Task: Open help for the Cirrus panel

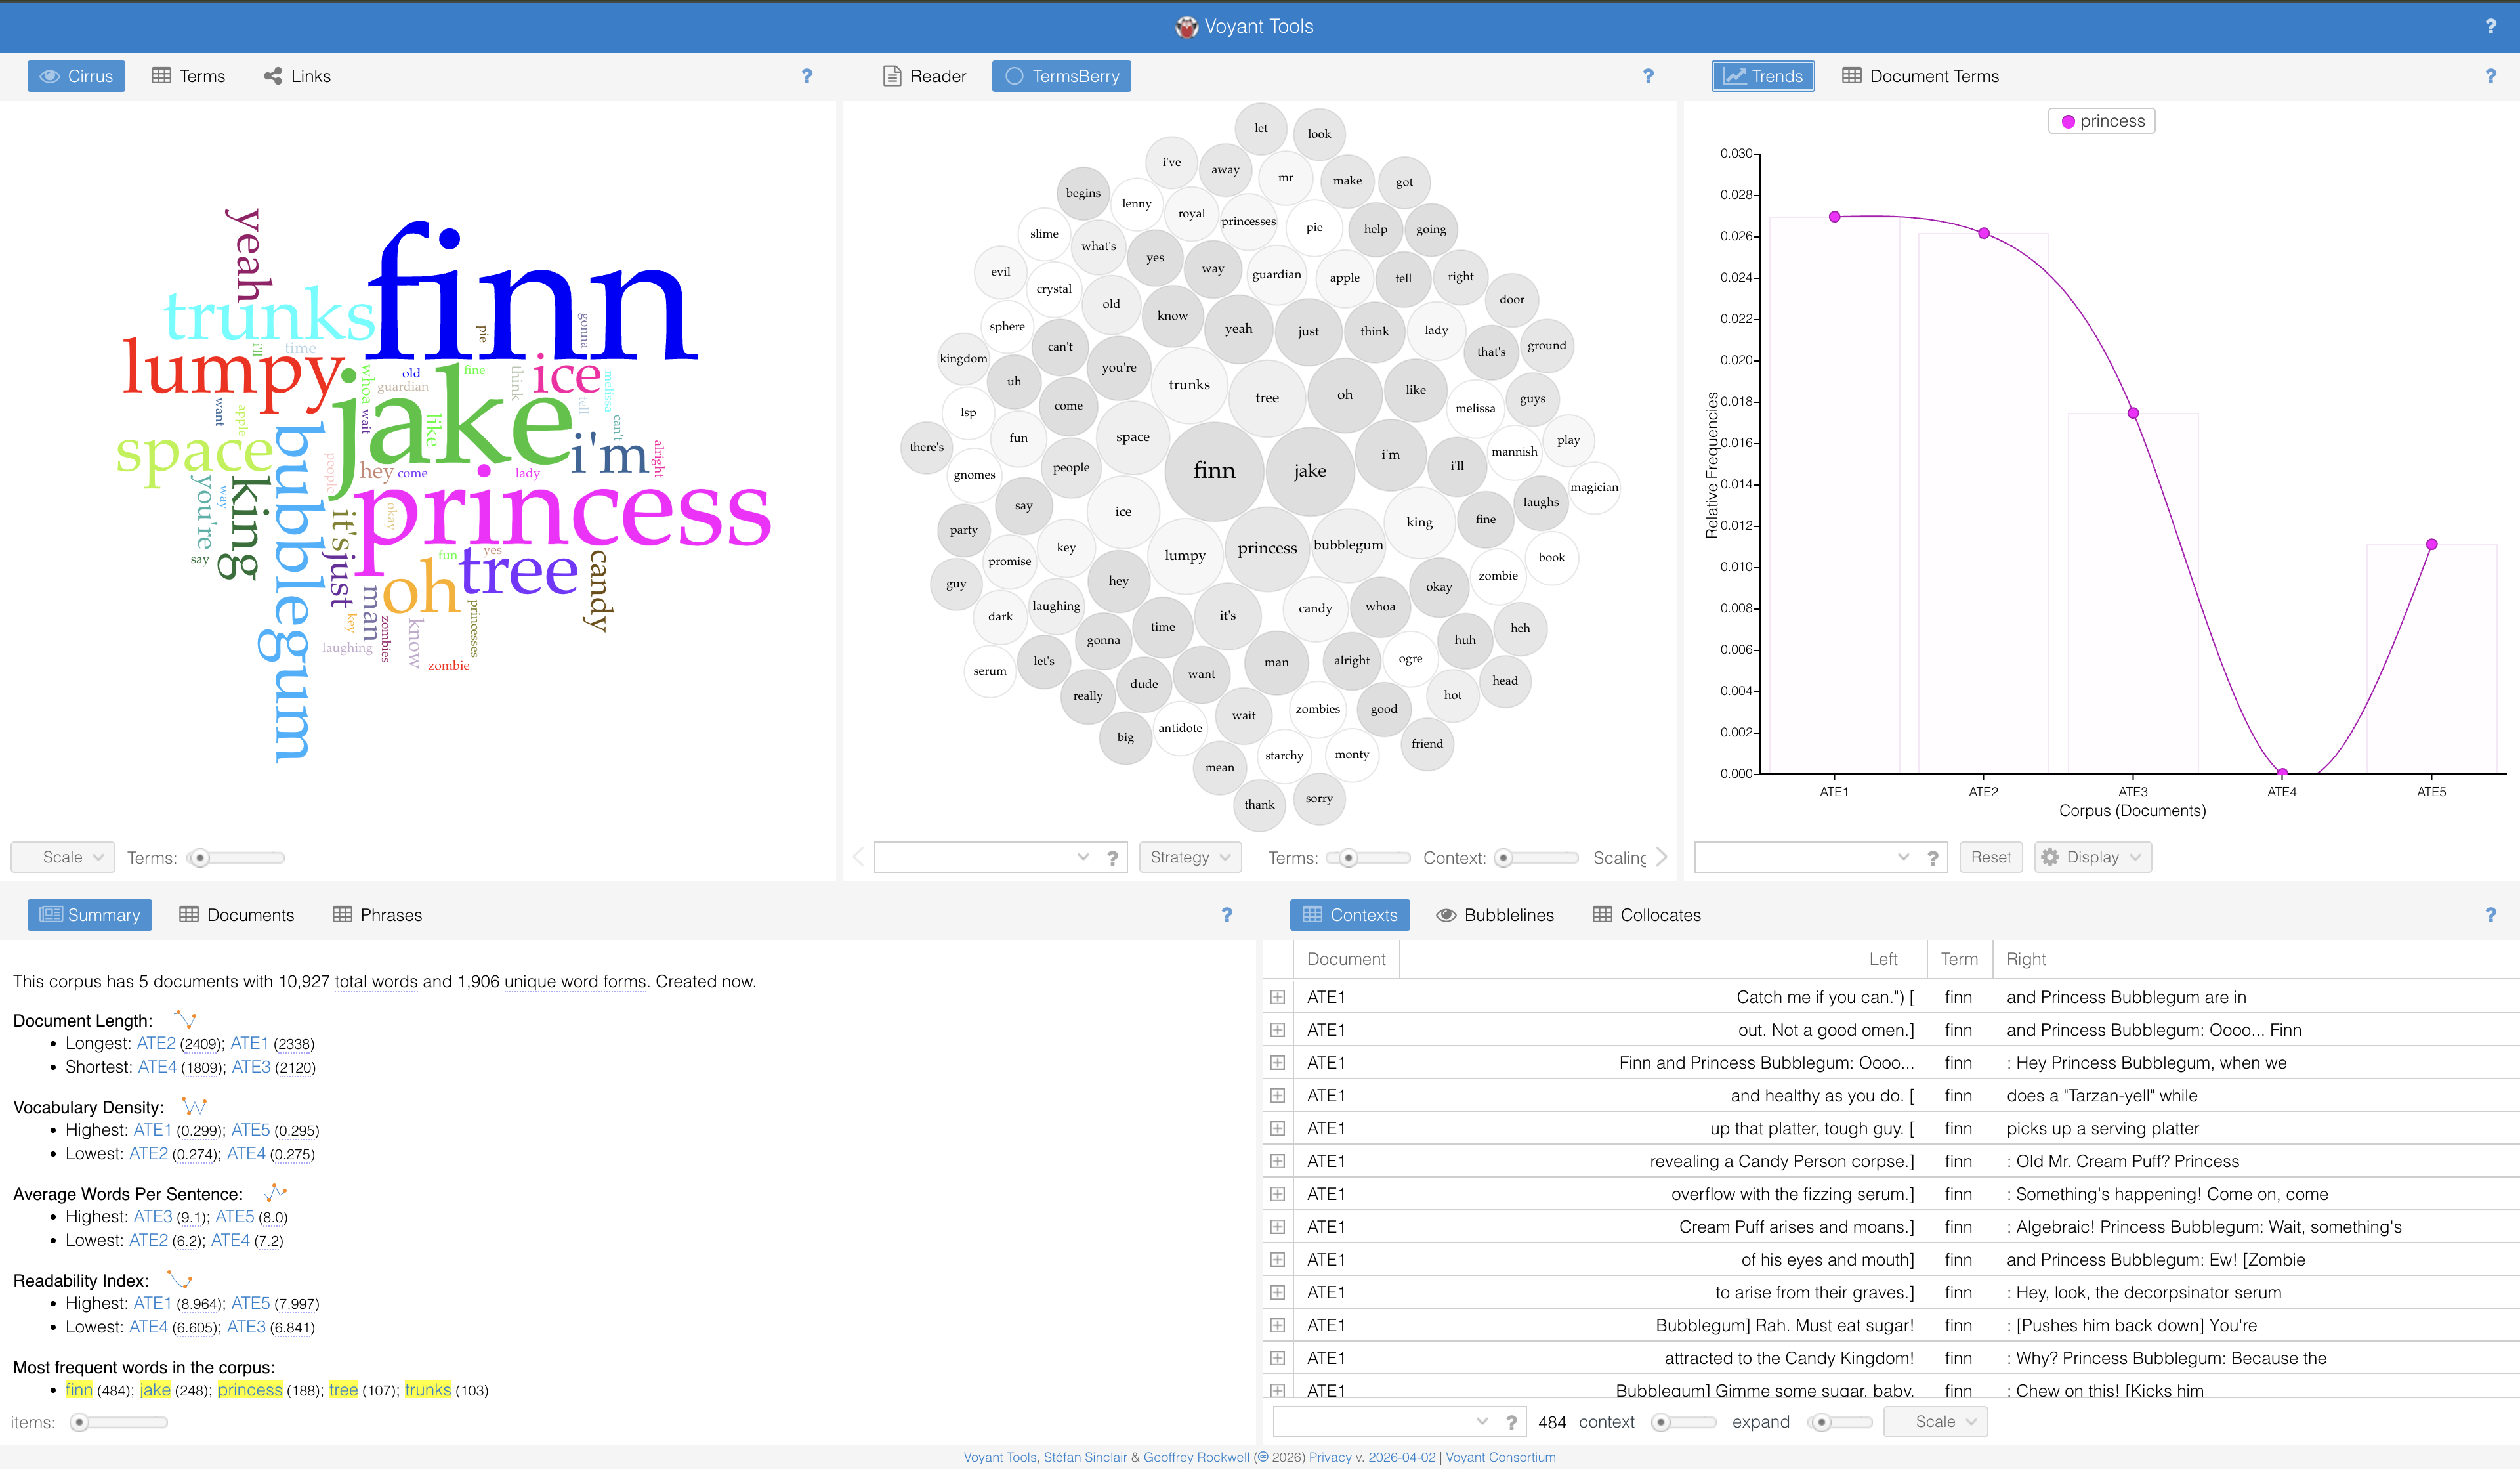Action: pos(807,76)
